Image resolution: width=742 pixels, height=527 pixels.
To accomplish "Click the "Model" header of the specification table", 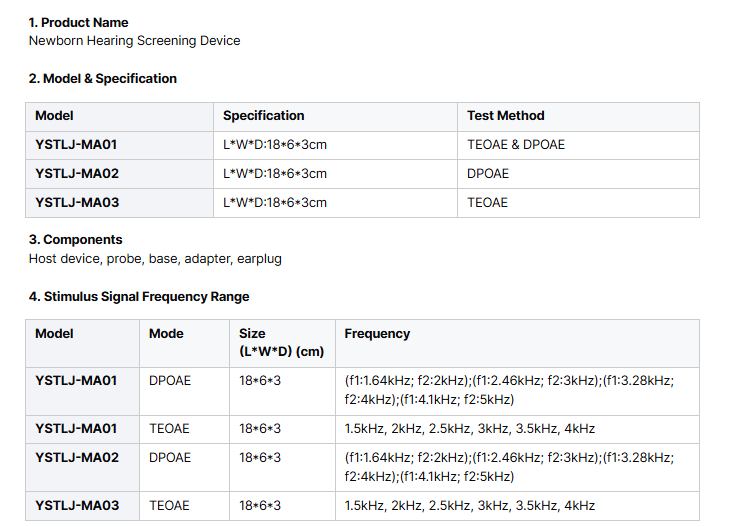I will click(x=54, y=116).
